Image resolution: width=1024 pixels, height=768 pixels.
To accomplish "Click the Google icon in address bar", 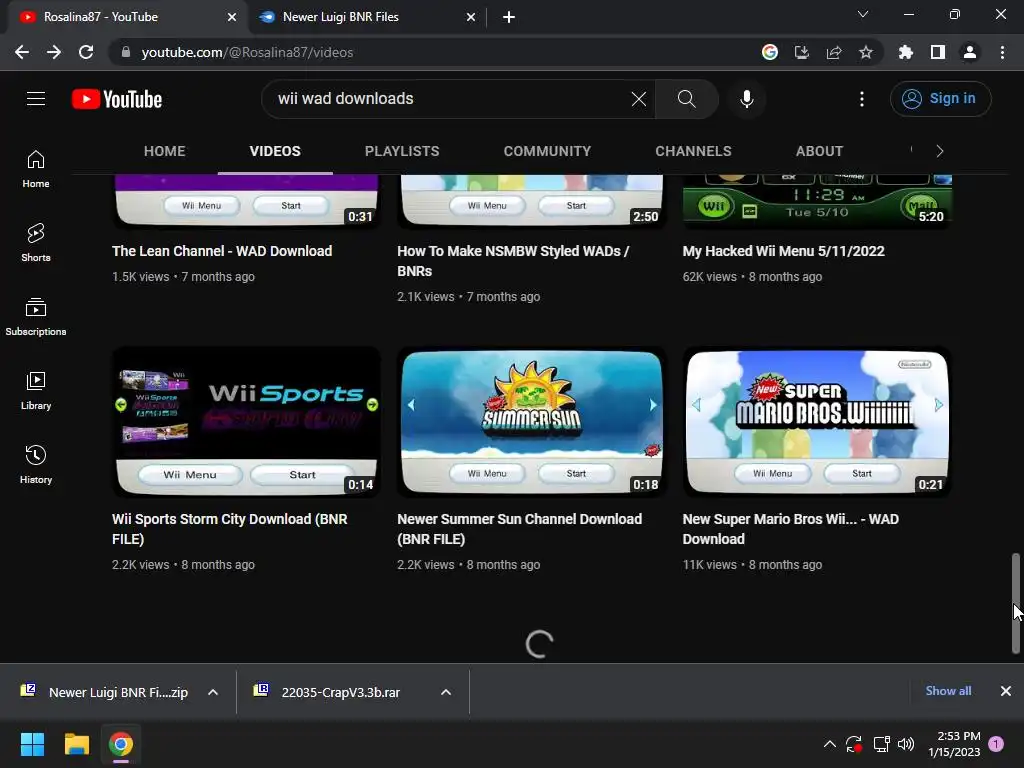I will 770,52.
